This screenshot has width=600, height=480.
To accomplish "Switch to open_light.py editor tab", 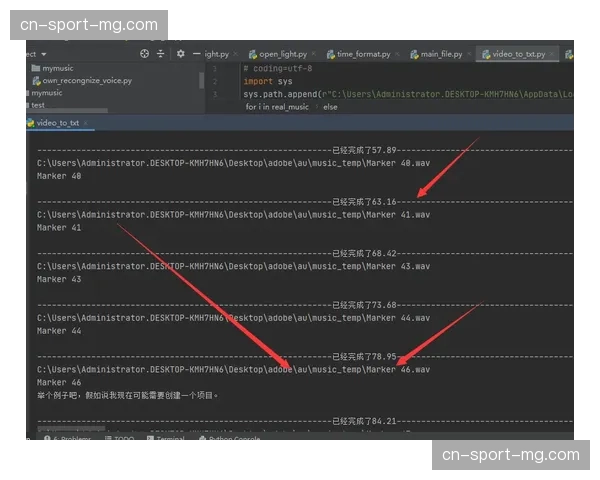I will 283,54.
